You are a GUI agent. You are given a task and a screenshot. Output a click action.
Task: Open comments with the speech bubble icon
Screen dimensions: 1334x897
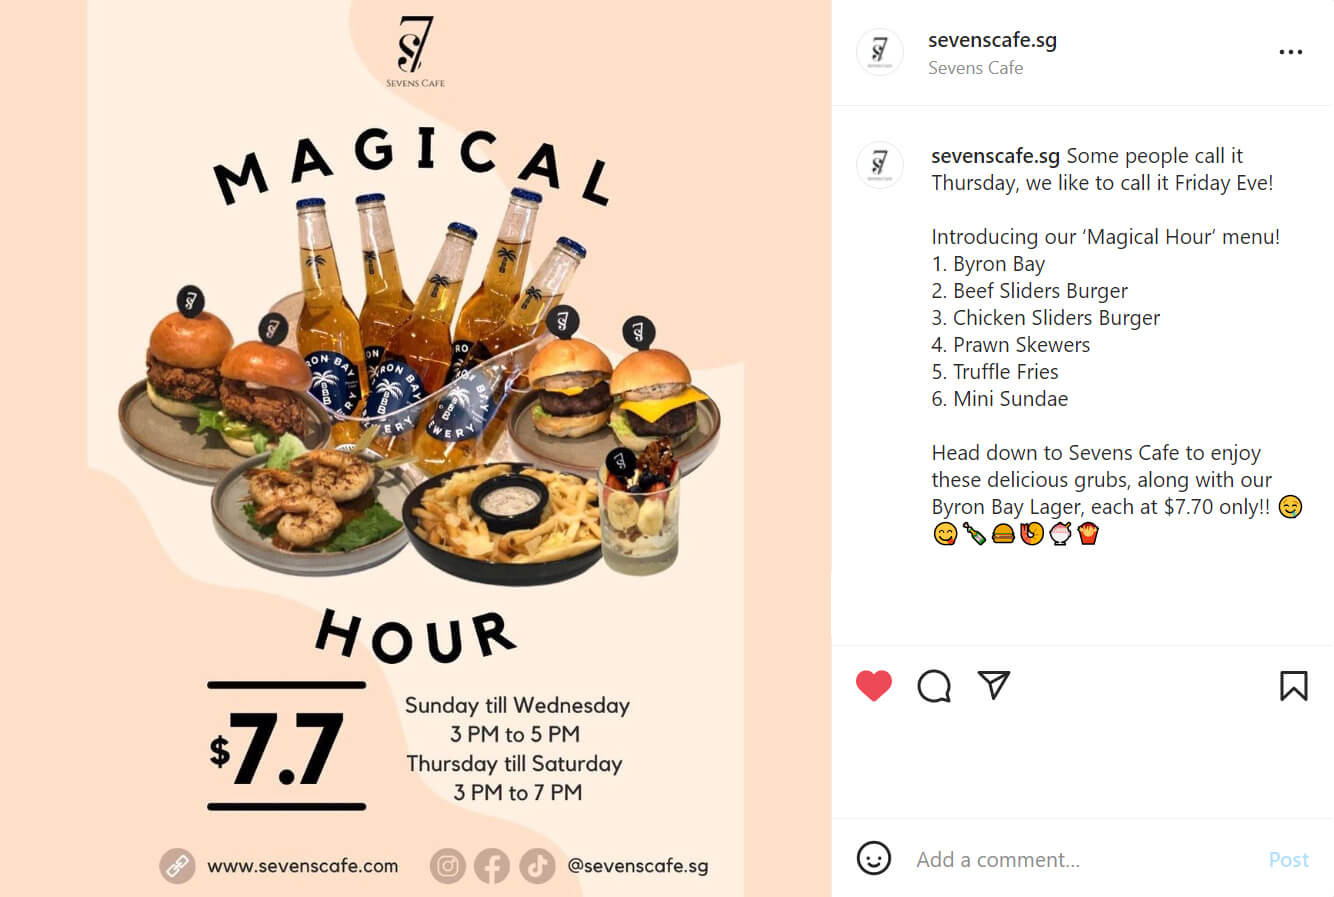coord(934,686)
